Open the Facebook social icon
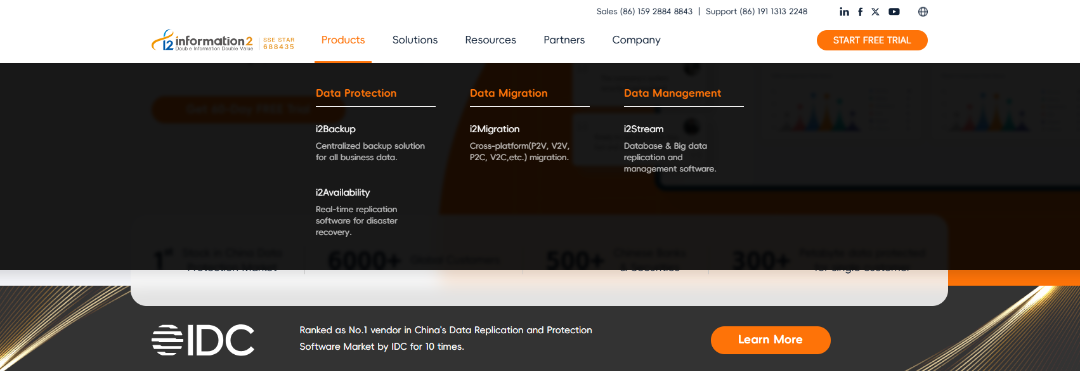 [x=860, y=12]
